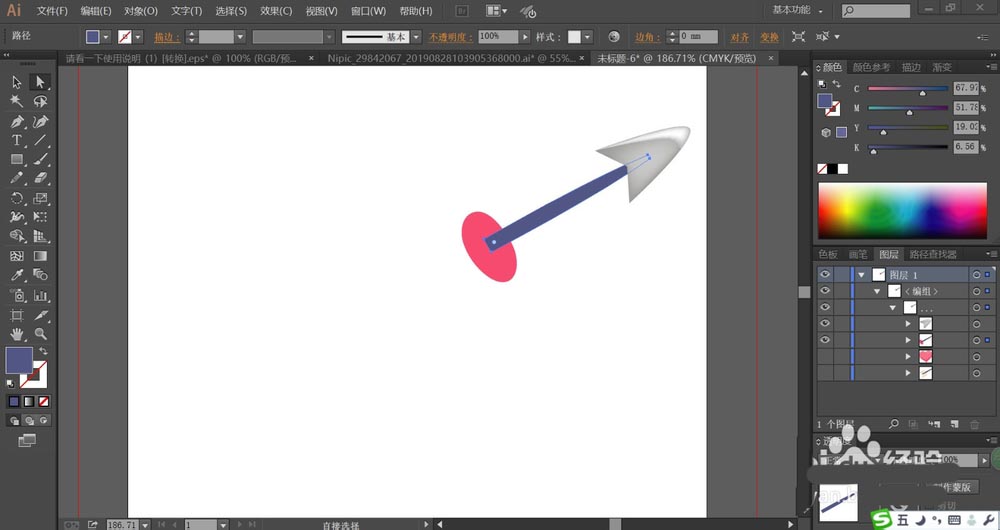The width and height of the screenshot is (1000, 530).
Task: Click Create New Layer icon in Layers panel
Action: (x=954, y=424)
